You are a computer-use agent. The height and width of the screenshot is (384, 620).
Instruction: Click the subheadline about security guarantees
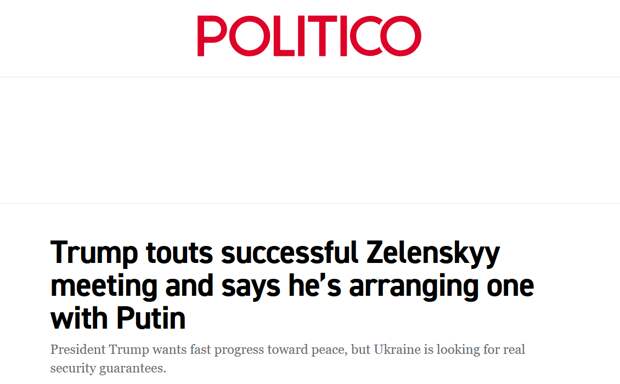click(x=287, y=359)
